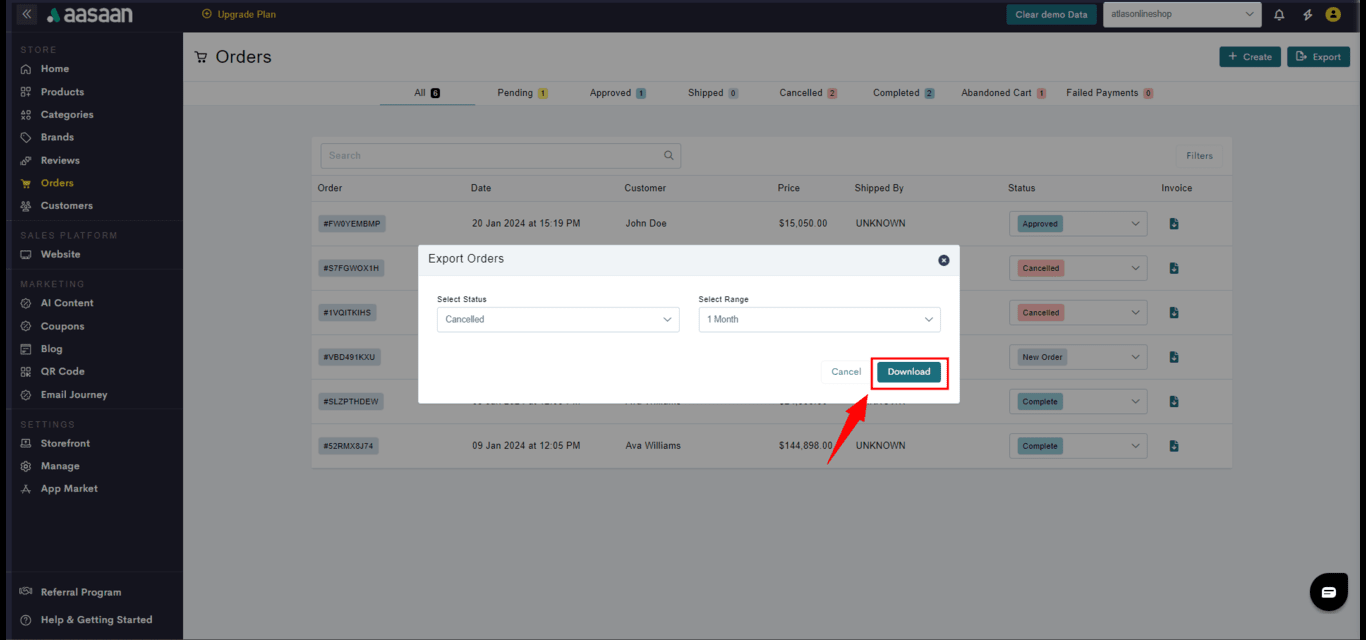
Task: Open notifications bell icon
Action: tap(1279, 15)
